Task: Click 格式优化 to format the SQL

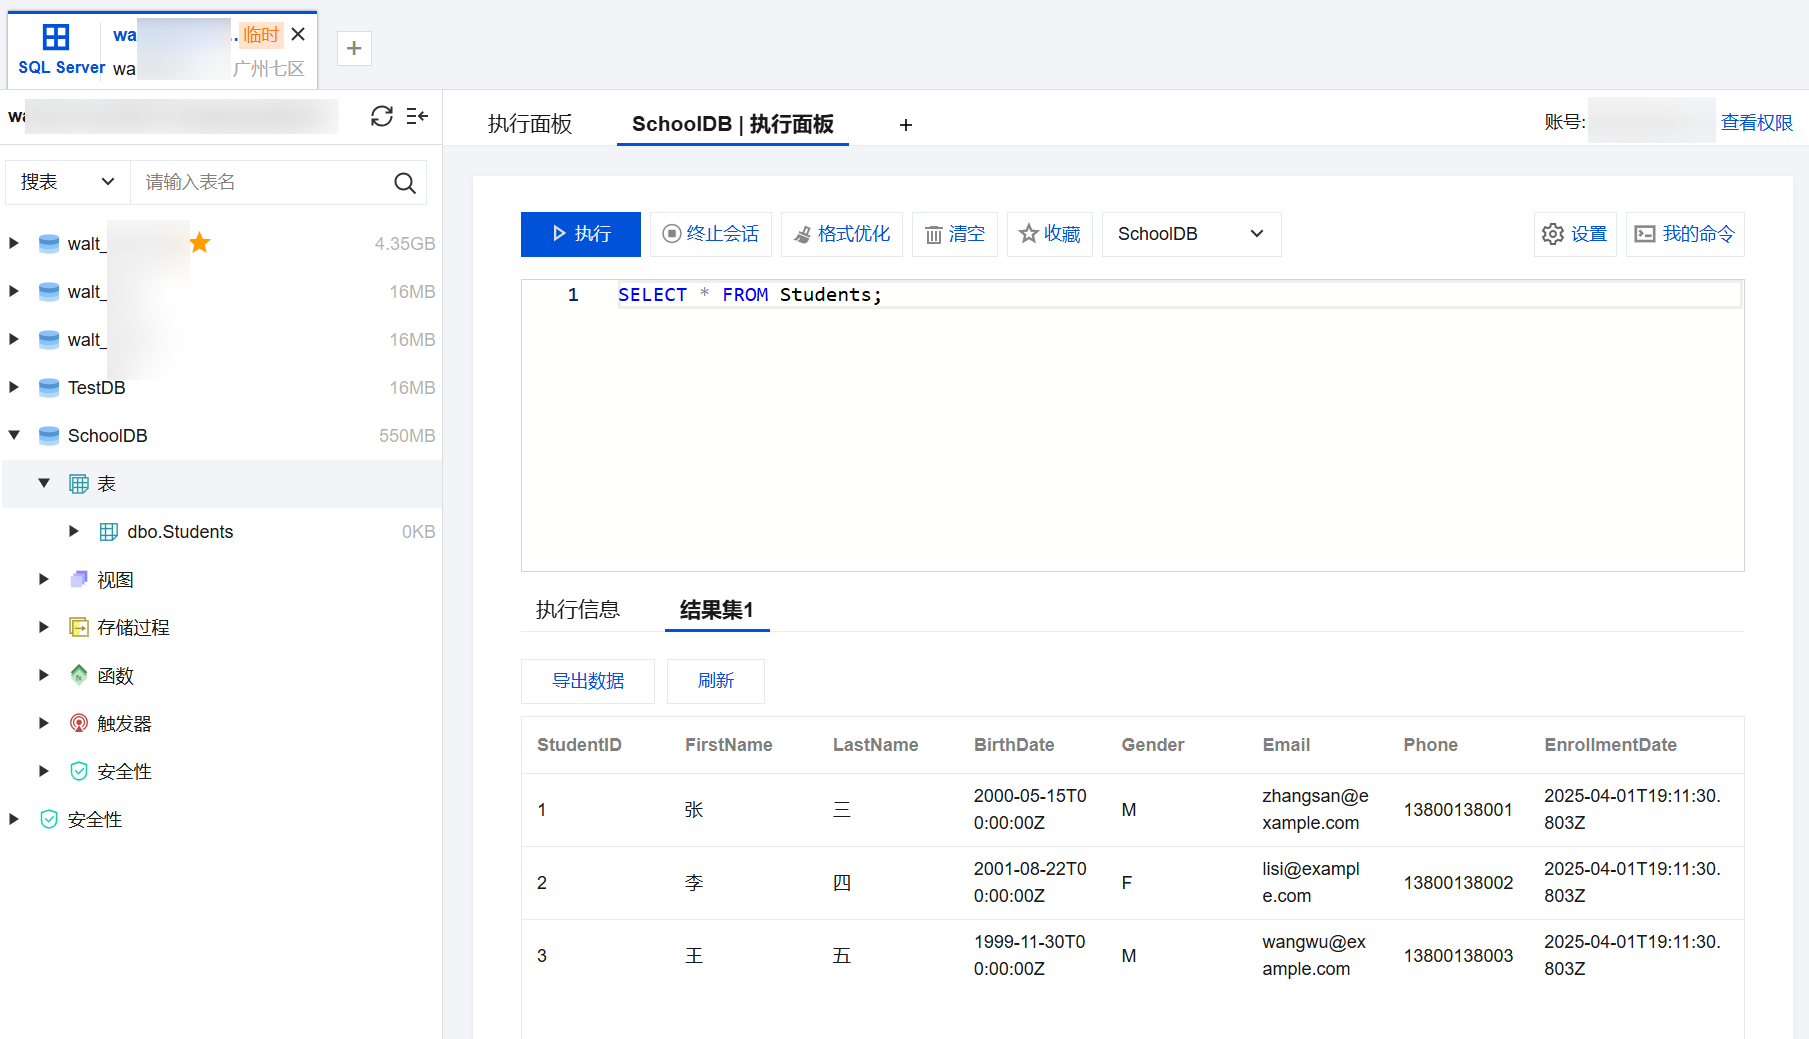Action: click(x=841, y=234)
